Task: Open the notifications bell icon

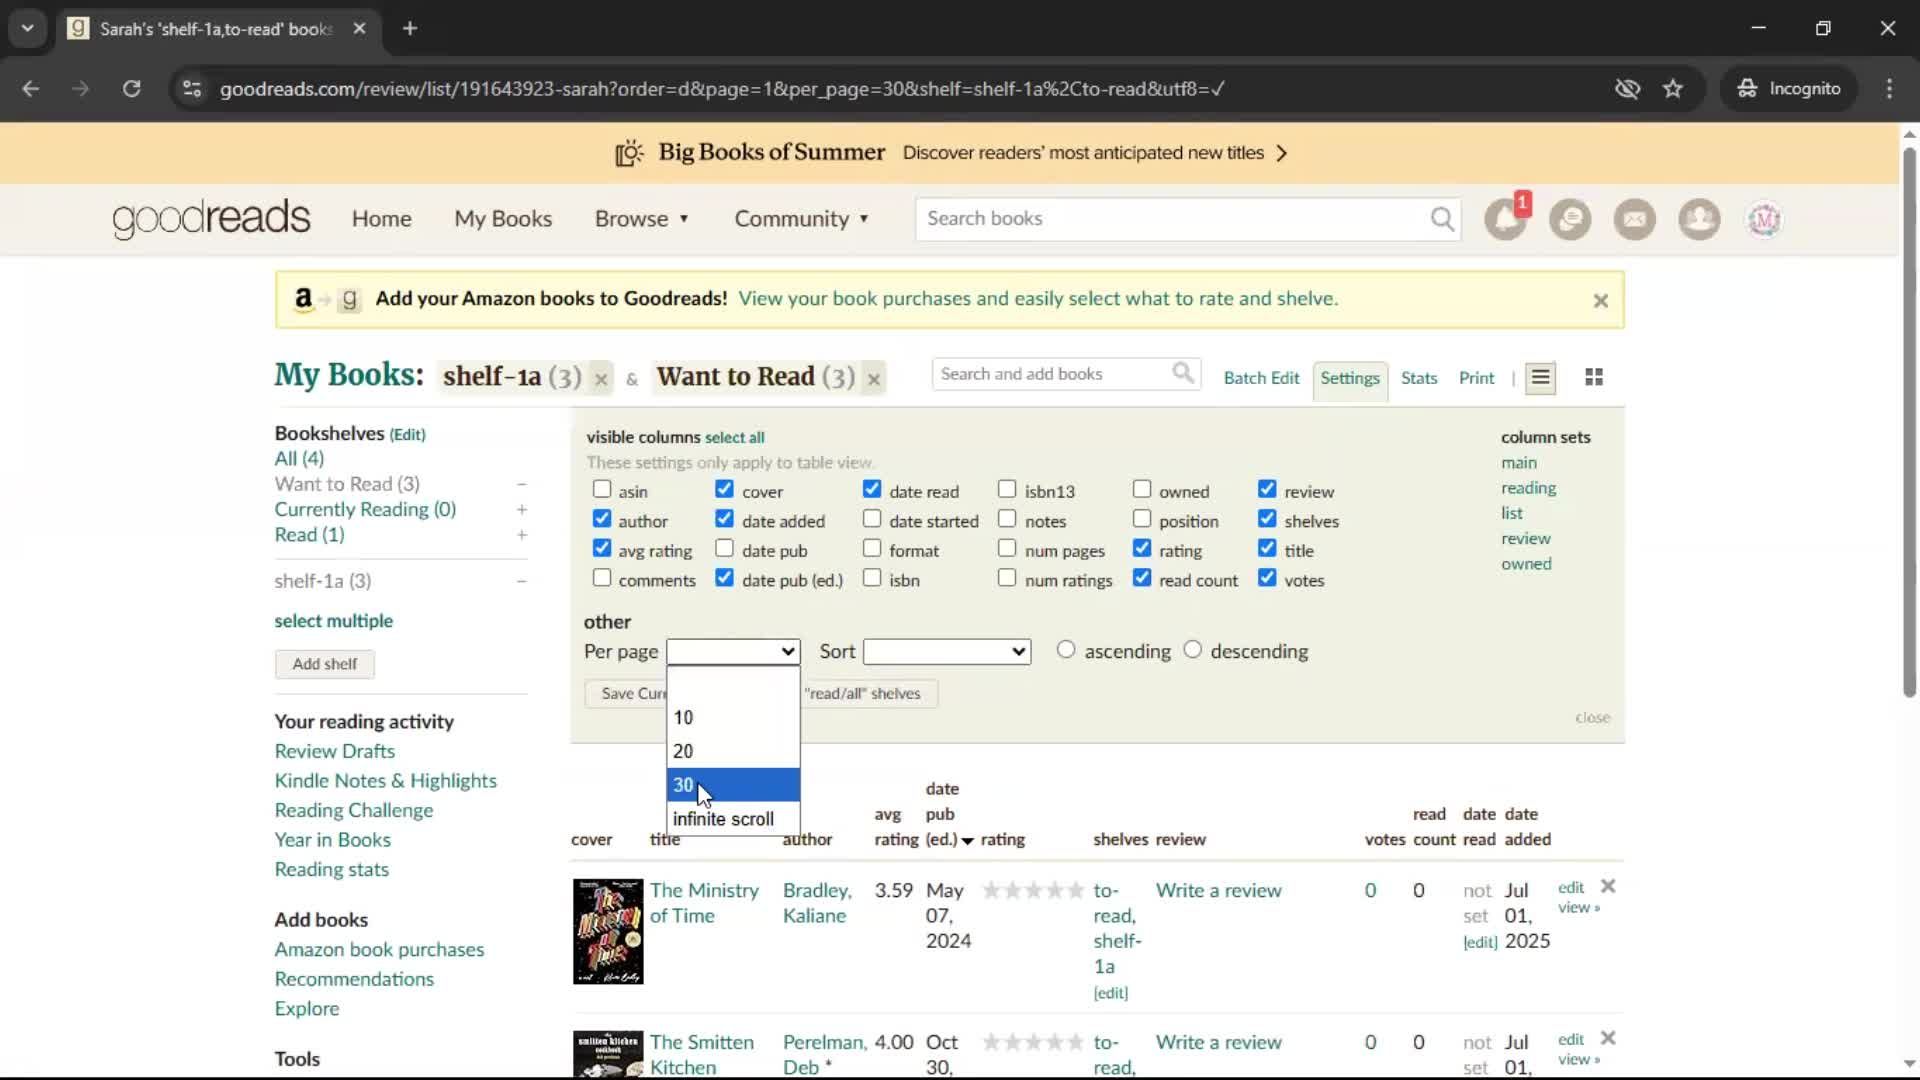Action: pos(1505,219)
